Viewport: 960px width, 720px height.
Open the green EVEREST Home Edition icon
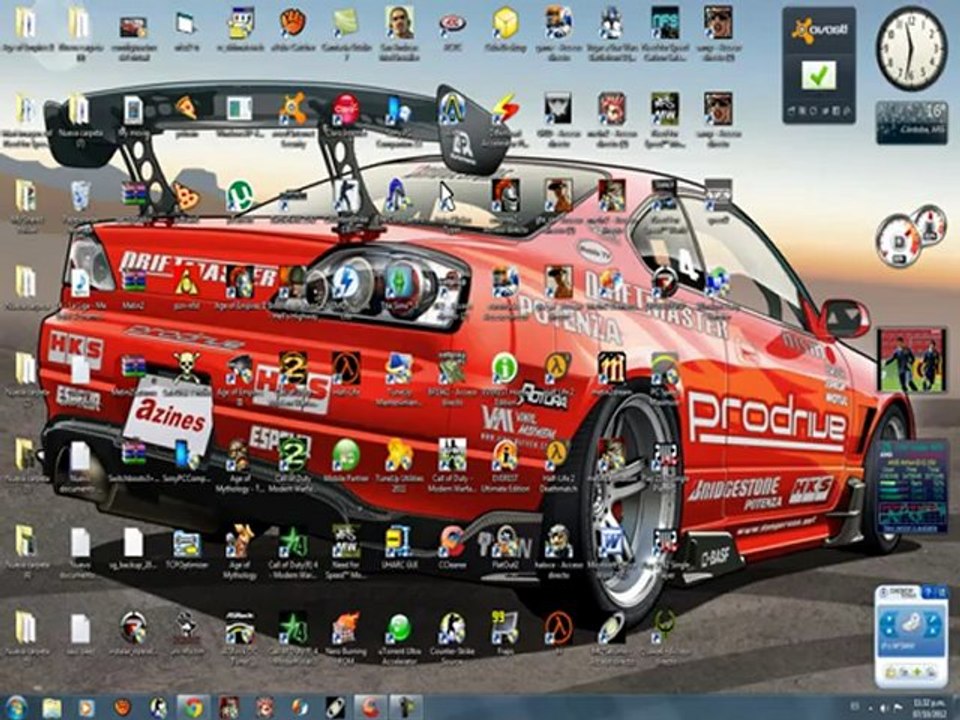pos(505,367)
